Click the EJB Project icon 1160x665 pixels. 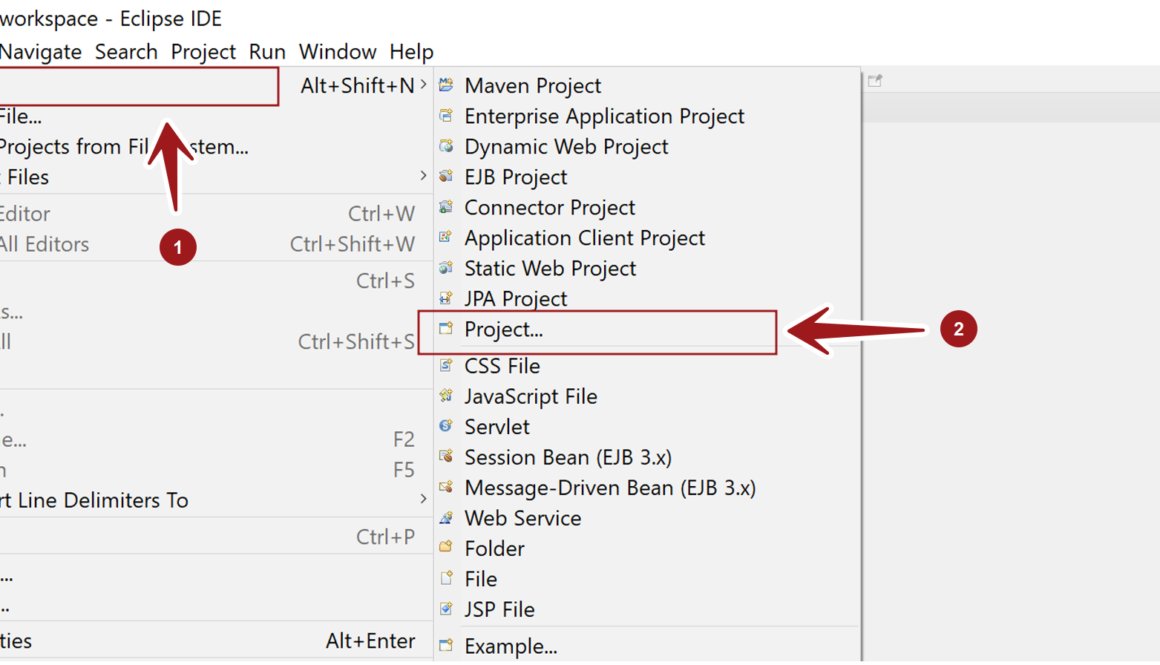click(x=446, y=177)
